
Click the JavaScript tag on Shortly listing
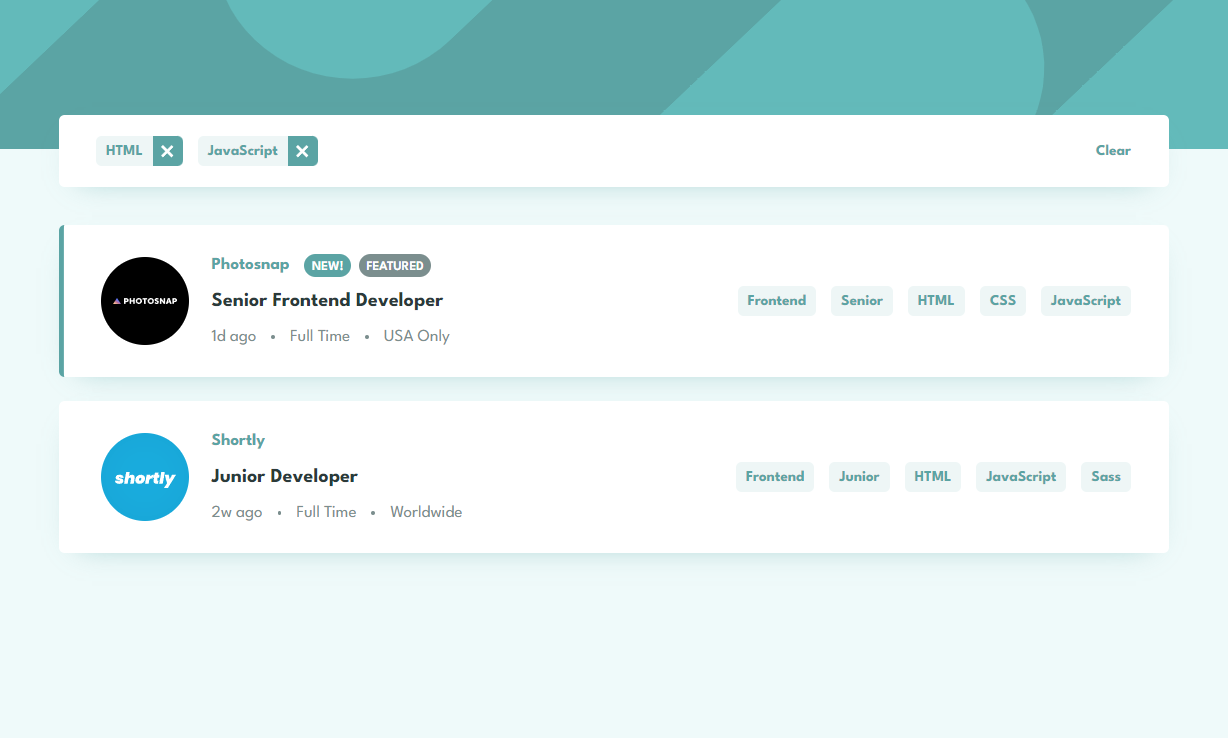1020,477
